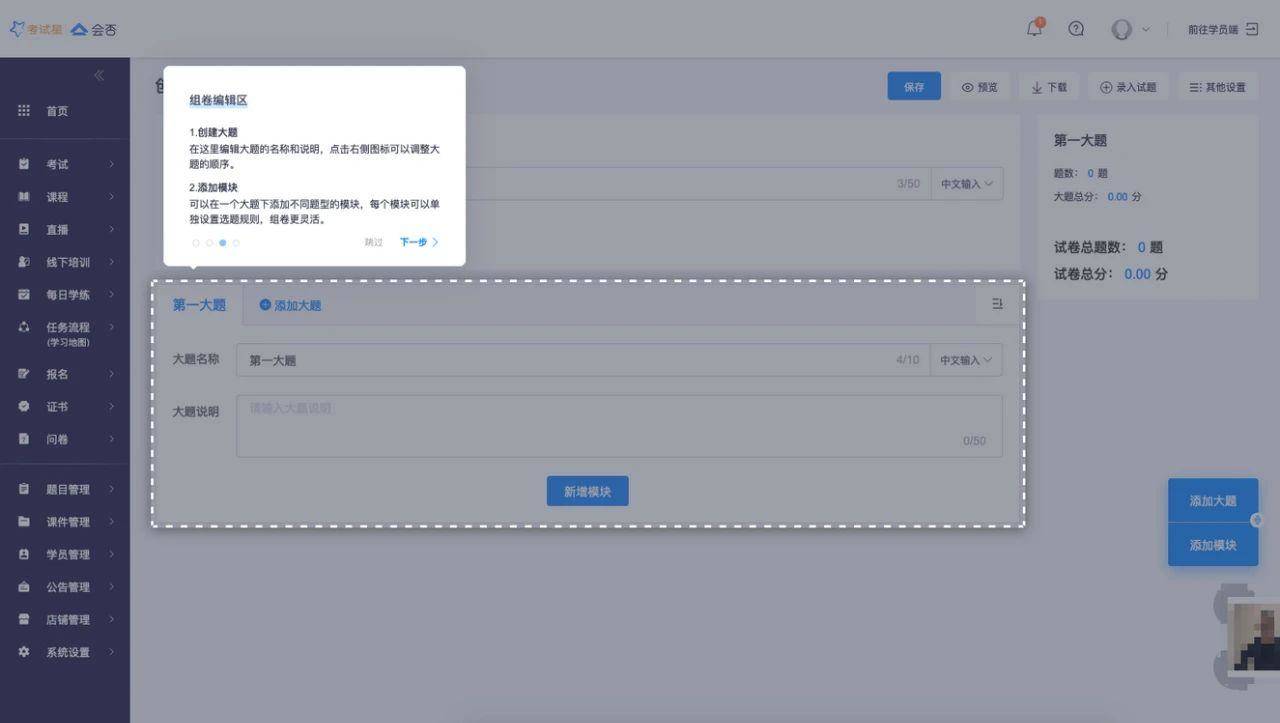The height and width of the screenshot is (723, 1280).
Task: Select fourth tour step dot indicator
Action: (x=236, y=242)
